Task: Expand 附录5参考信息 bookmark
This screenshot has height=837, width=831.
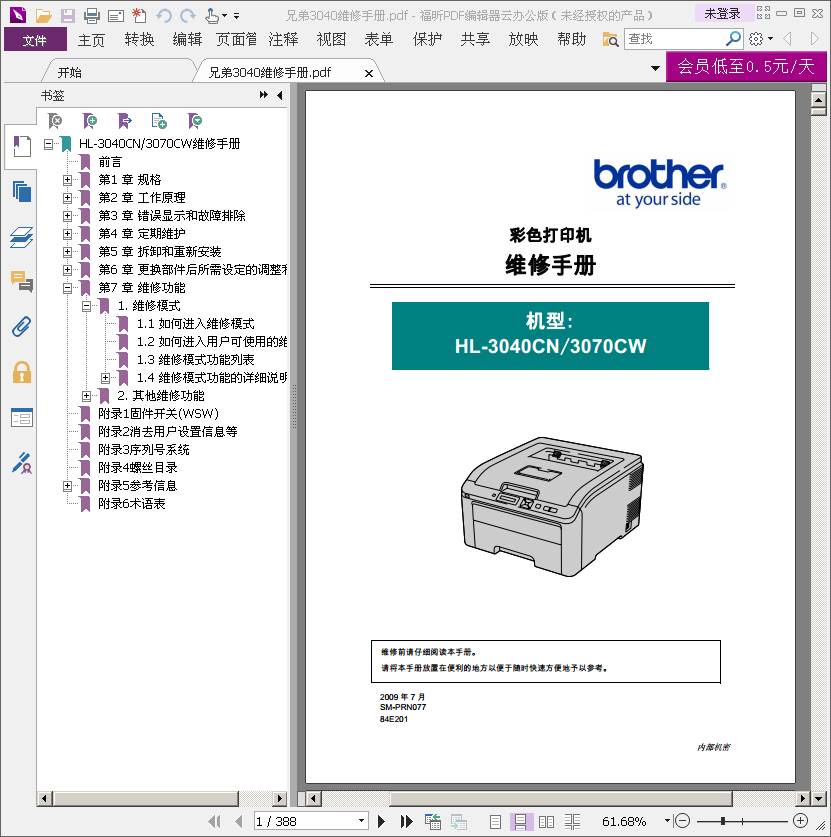Action: pyautogui.click(x=67, y=486)
